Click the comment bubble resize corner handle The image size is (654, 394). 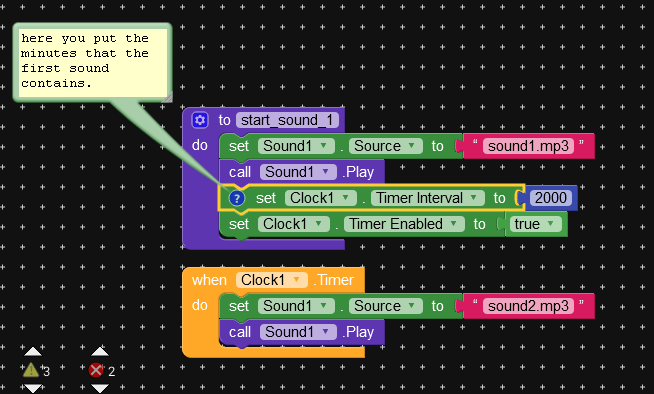point(167,98)
